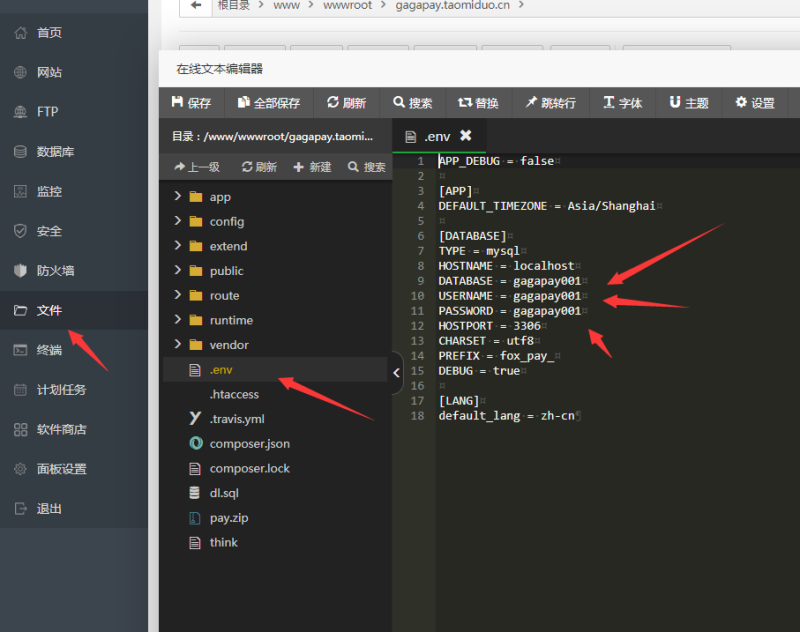Open the 监控 monitoring section
This screenshot has height=632, width=800.
[49, 191]
